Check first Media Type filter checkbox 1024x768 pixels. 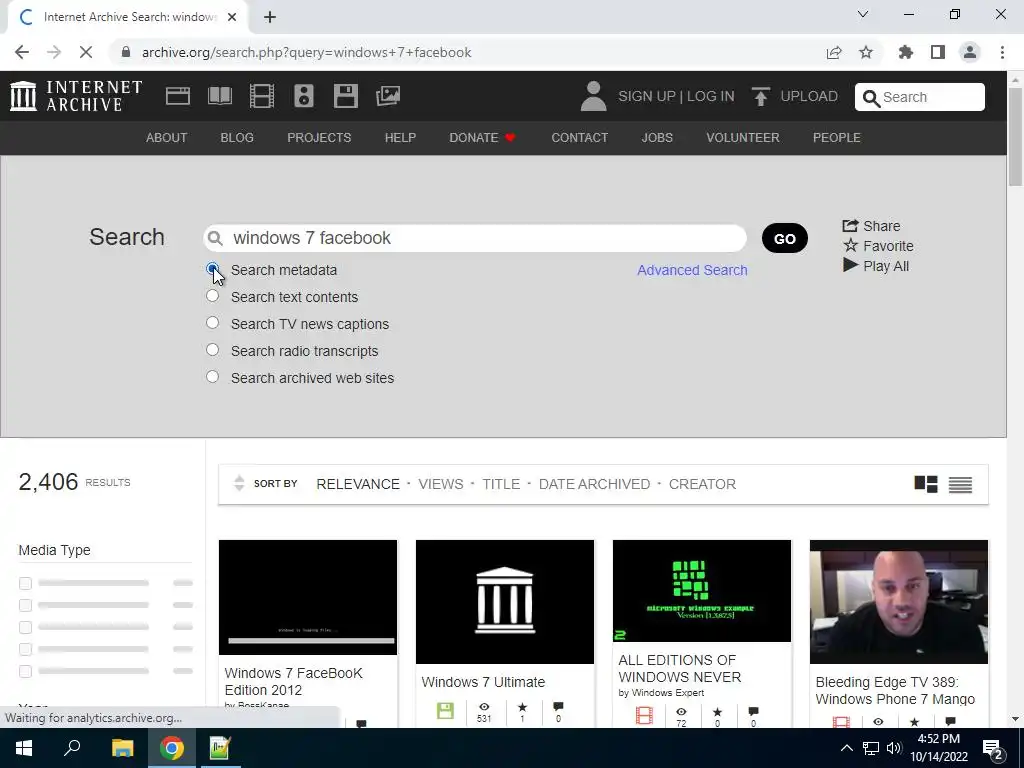(25, 583)
